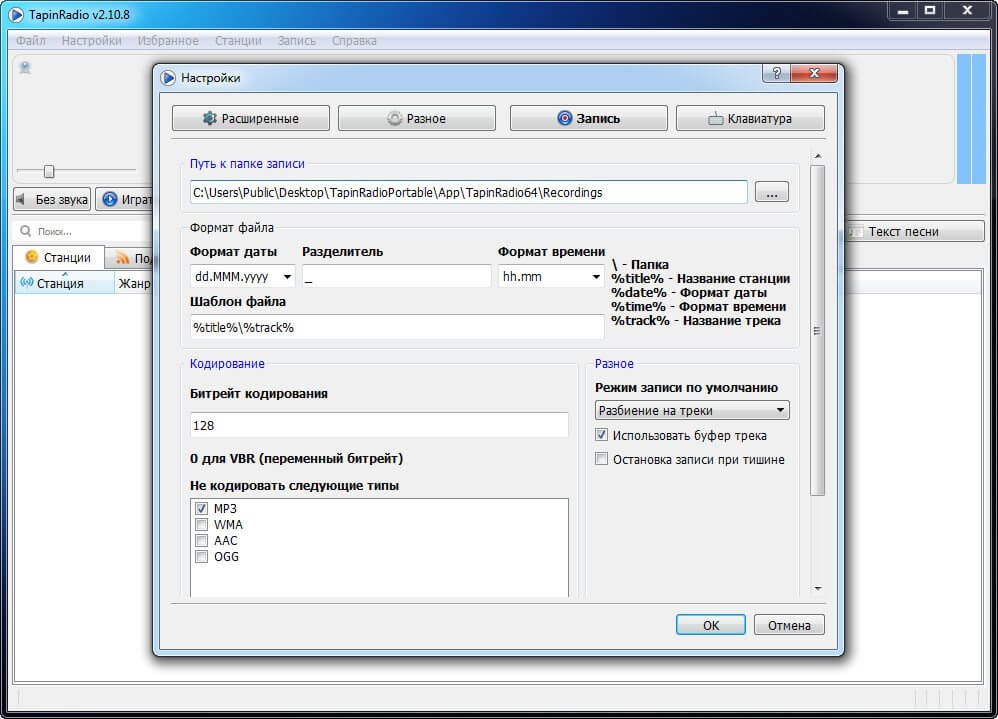998x719 pixels.
Task: Open the Разное settings tab
Action: click(x=417, y=118)
